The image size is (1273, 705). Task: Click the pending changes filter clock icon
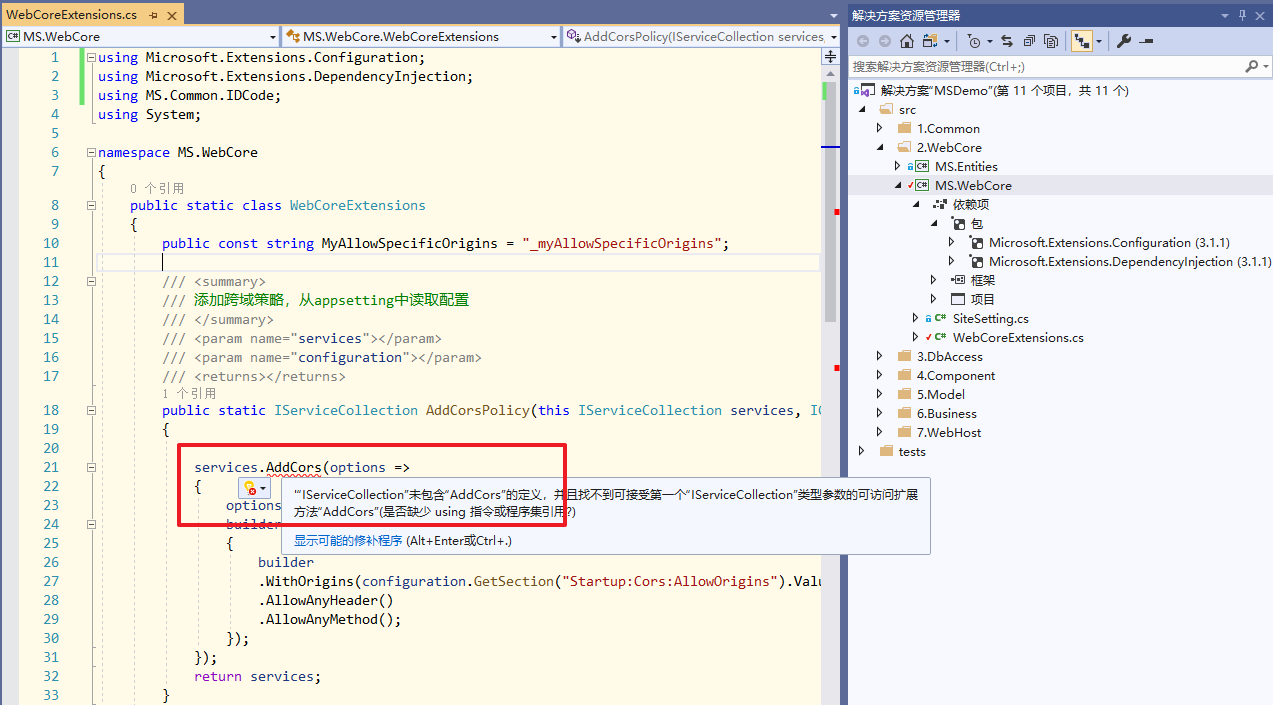975,41
